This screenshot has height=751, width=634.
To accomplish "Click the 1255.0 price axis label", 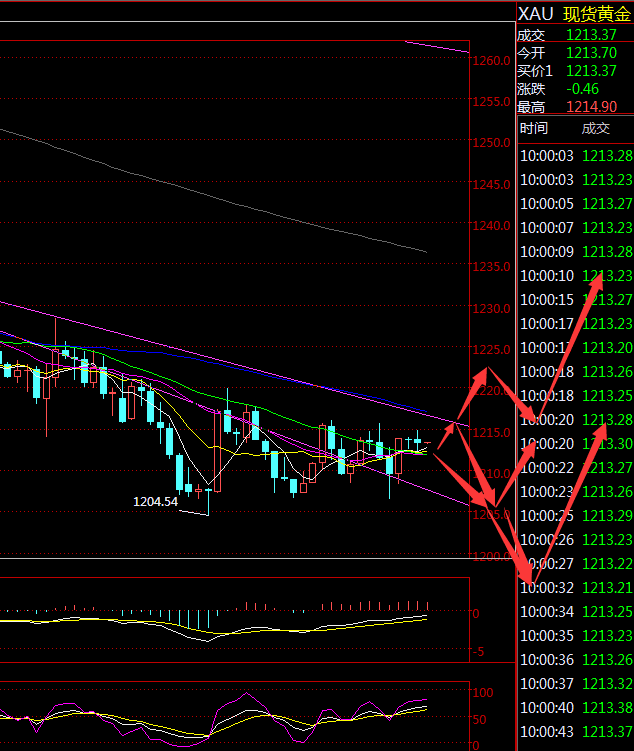I will 491,102.
